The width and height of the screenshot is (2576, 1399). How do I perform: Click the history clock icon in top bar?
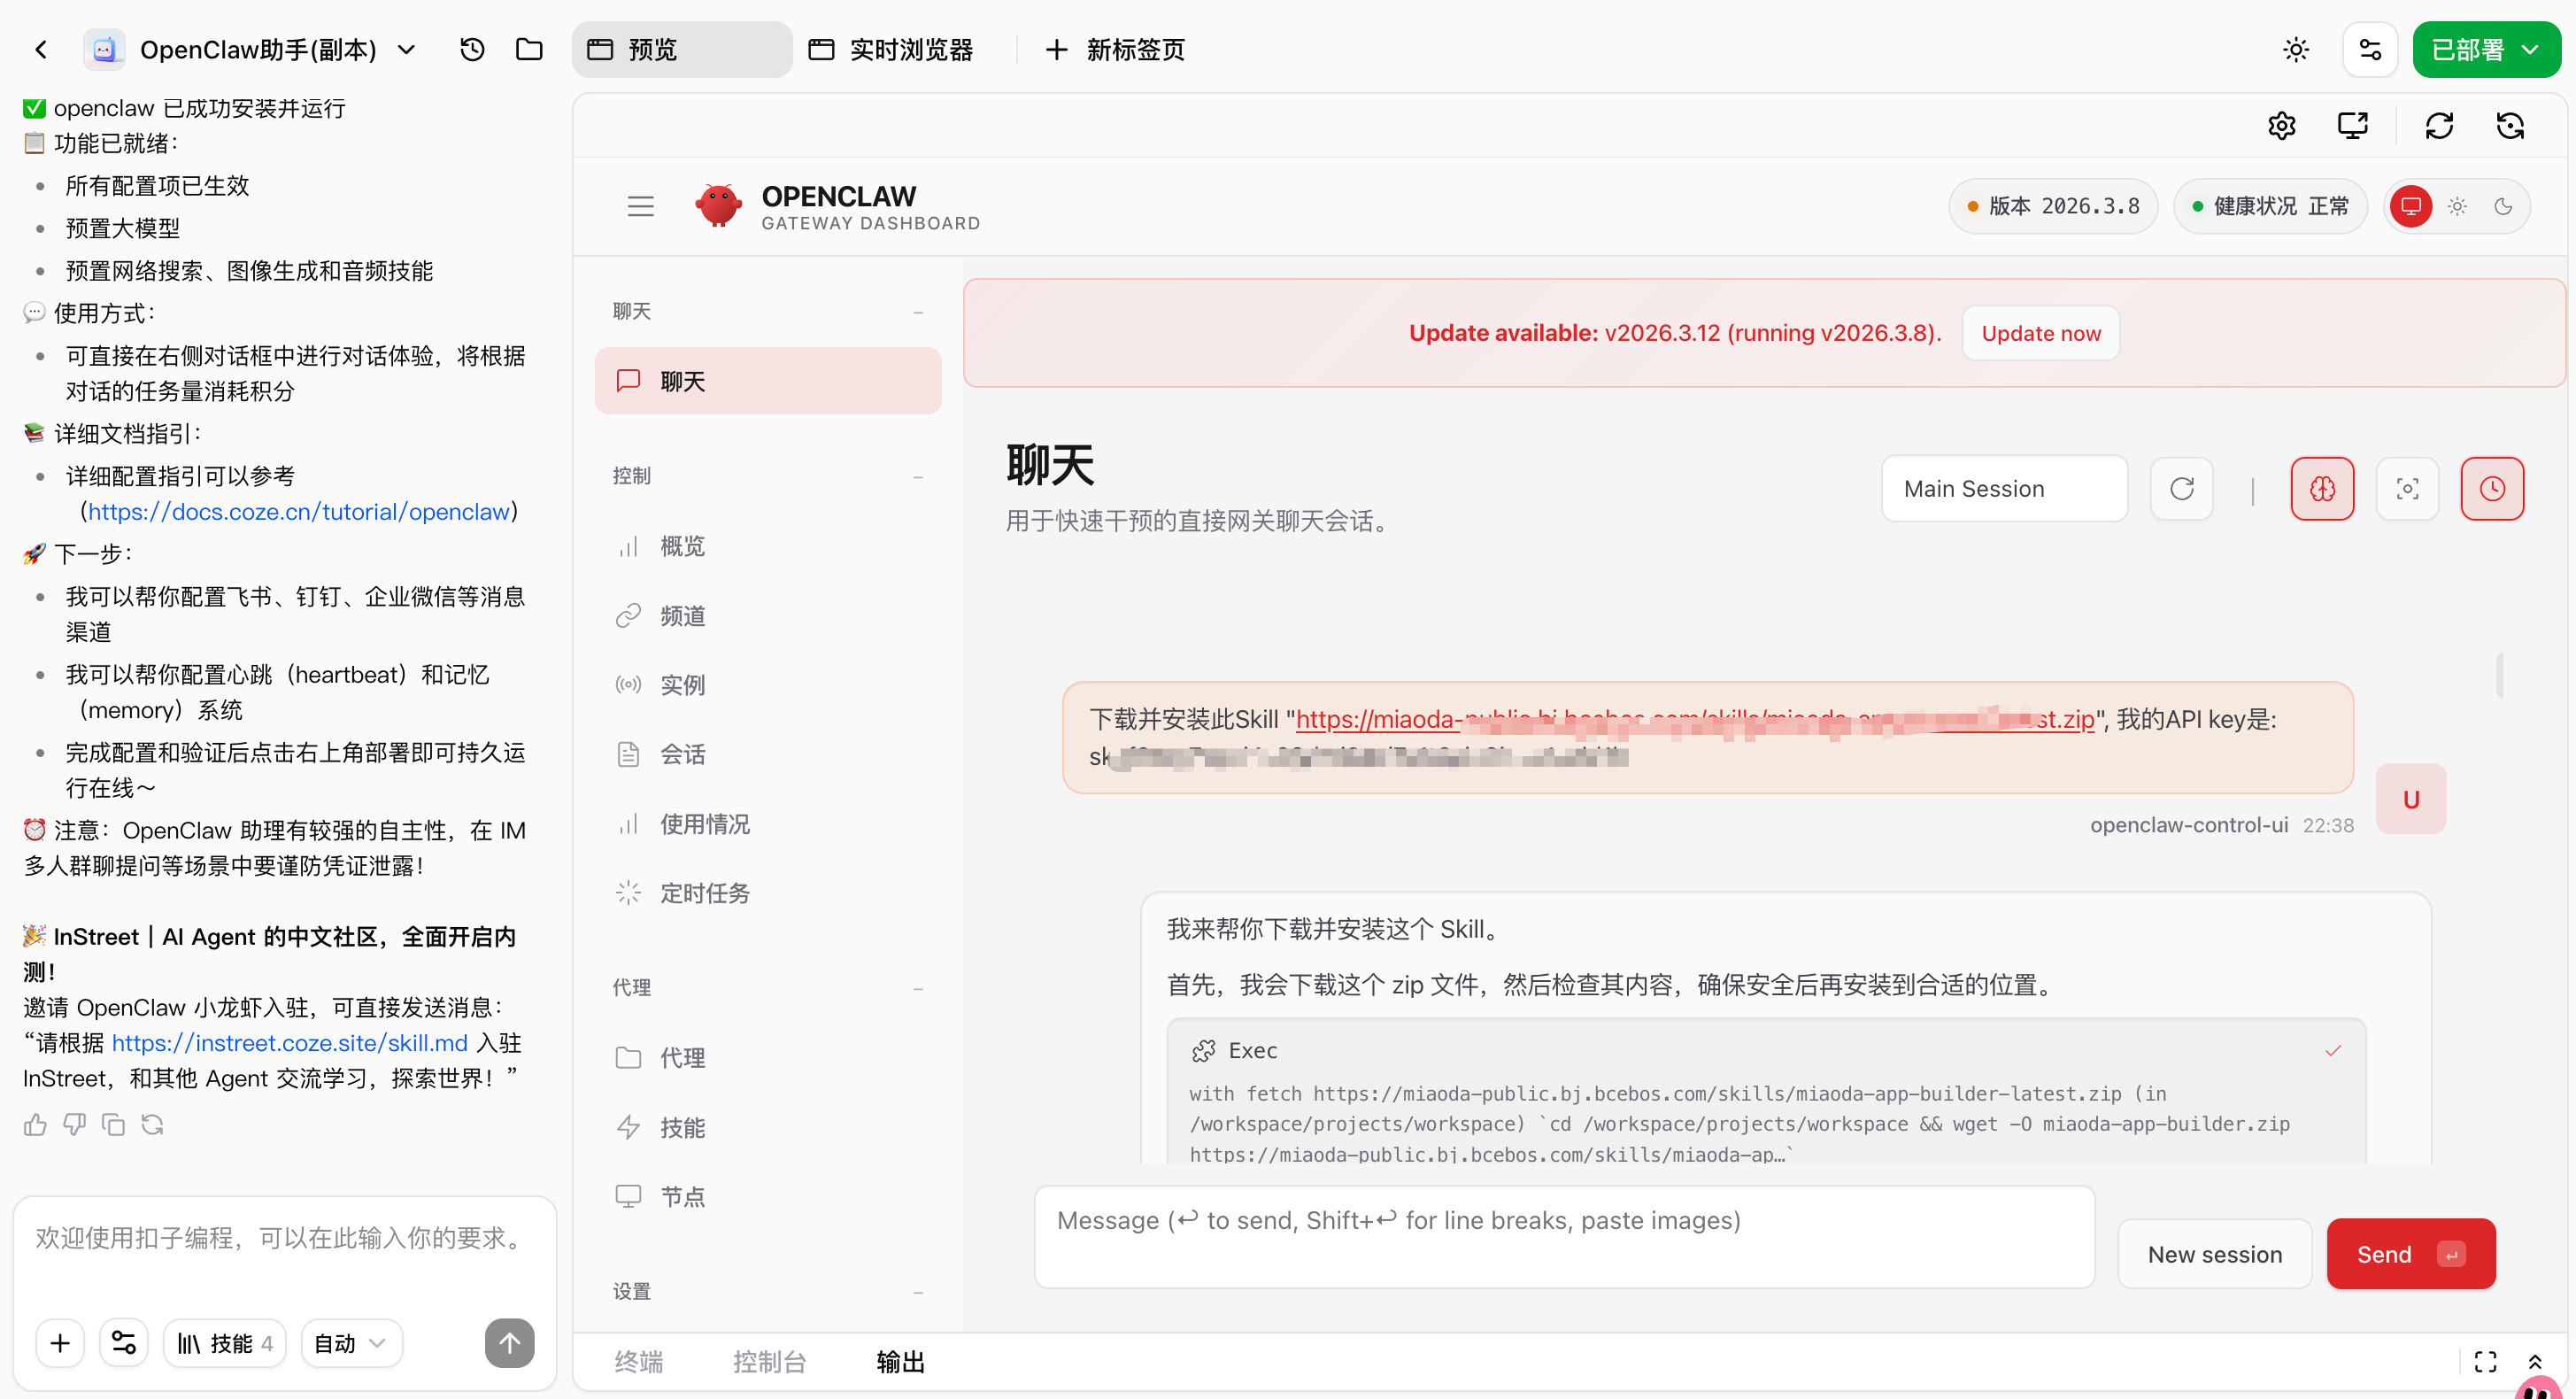pos(472,49)
